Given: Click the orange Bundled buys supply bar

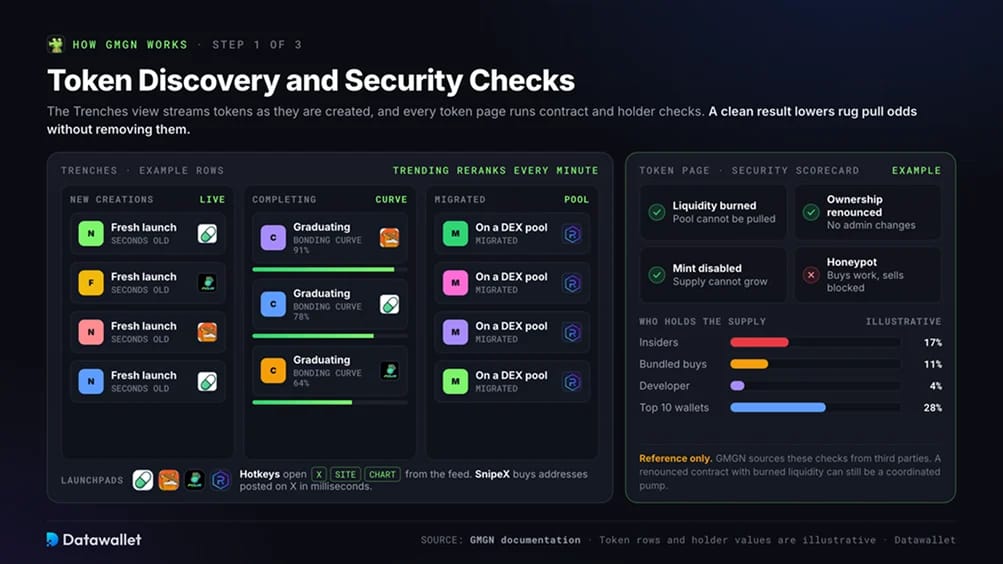Looking at the screenshot, I should (x=749, y=364).
